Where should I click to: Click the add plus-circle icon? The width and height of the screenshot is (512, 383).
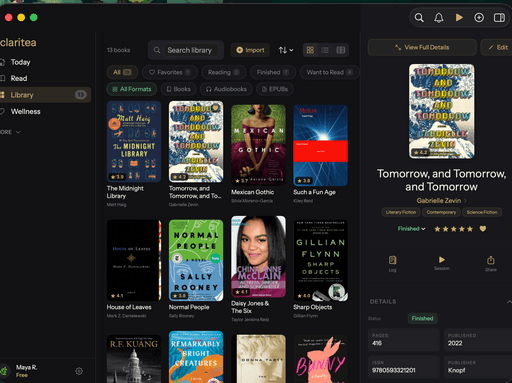pos(479,17)
